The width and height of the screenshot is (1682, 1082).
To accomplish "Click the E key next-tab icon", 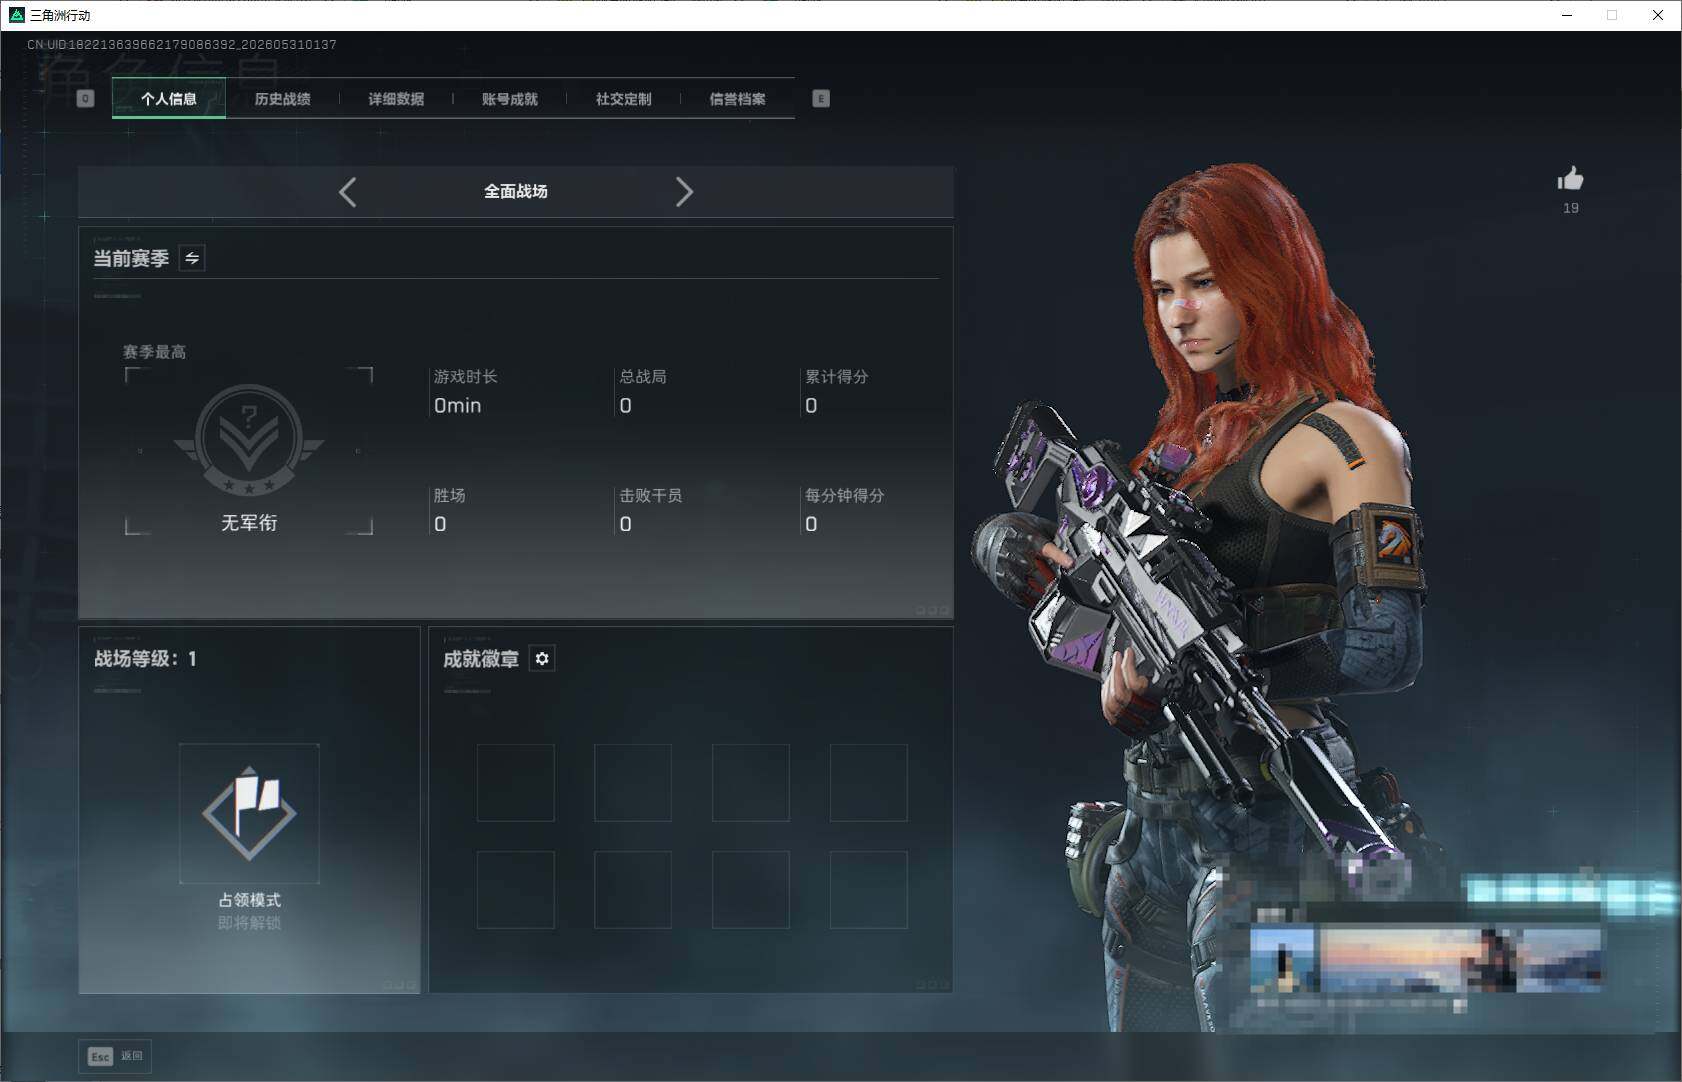I will click(x=821, y=98).
